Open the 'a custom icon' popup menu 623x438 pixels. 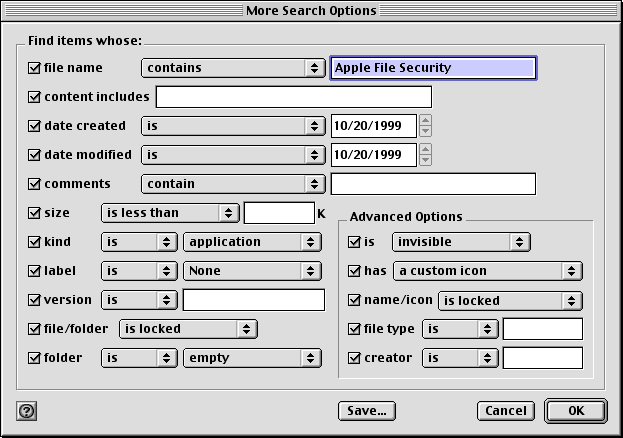(x=488, y=271)
